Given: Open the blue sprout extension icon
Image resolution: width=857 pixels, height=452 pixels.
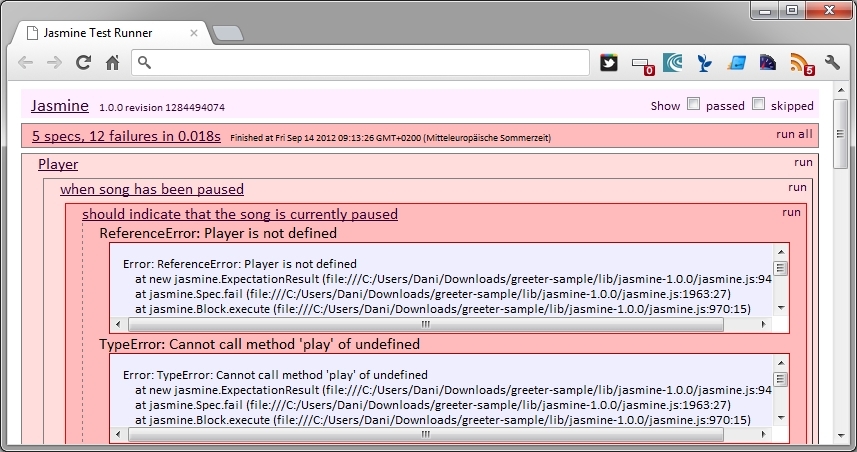Looking at the screenshot, I should coord(705,63).
